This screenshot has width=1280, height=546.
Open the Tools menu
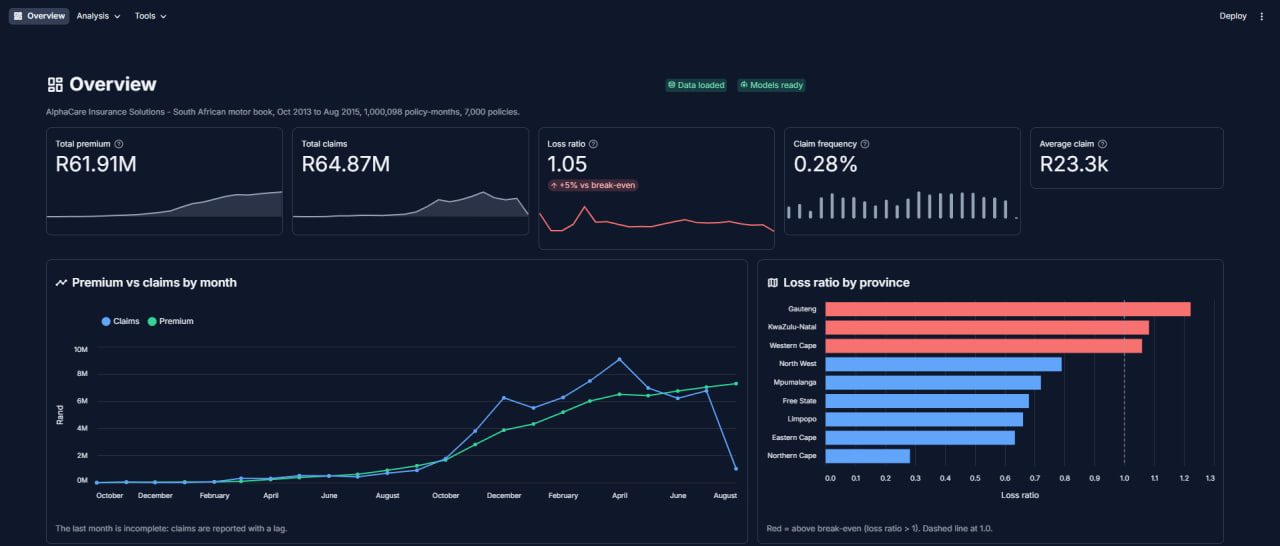point(150,16)
